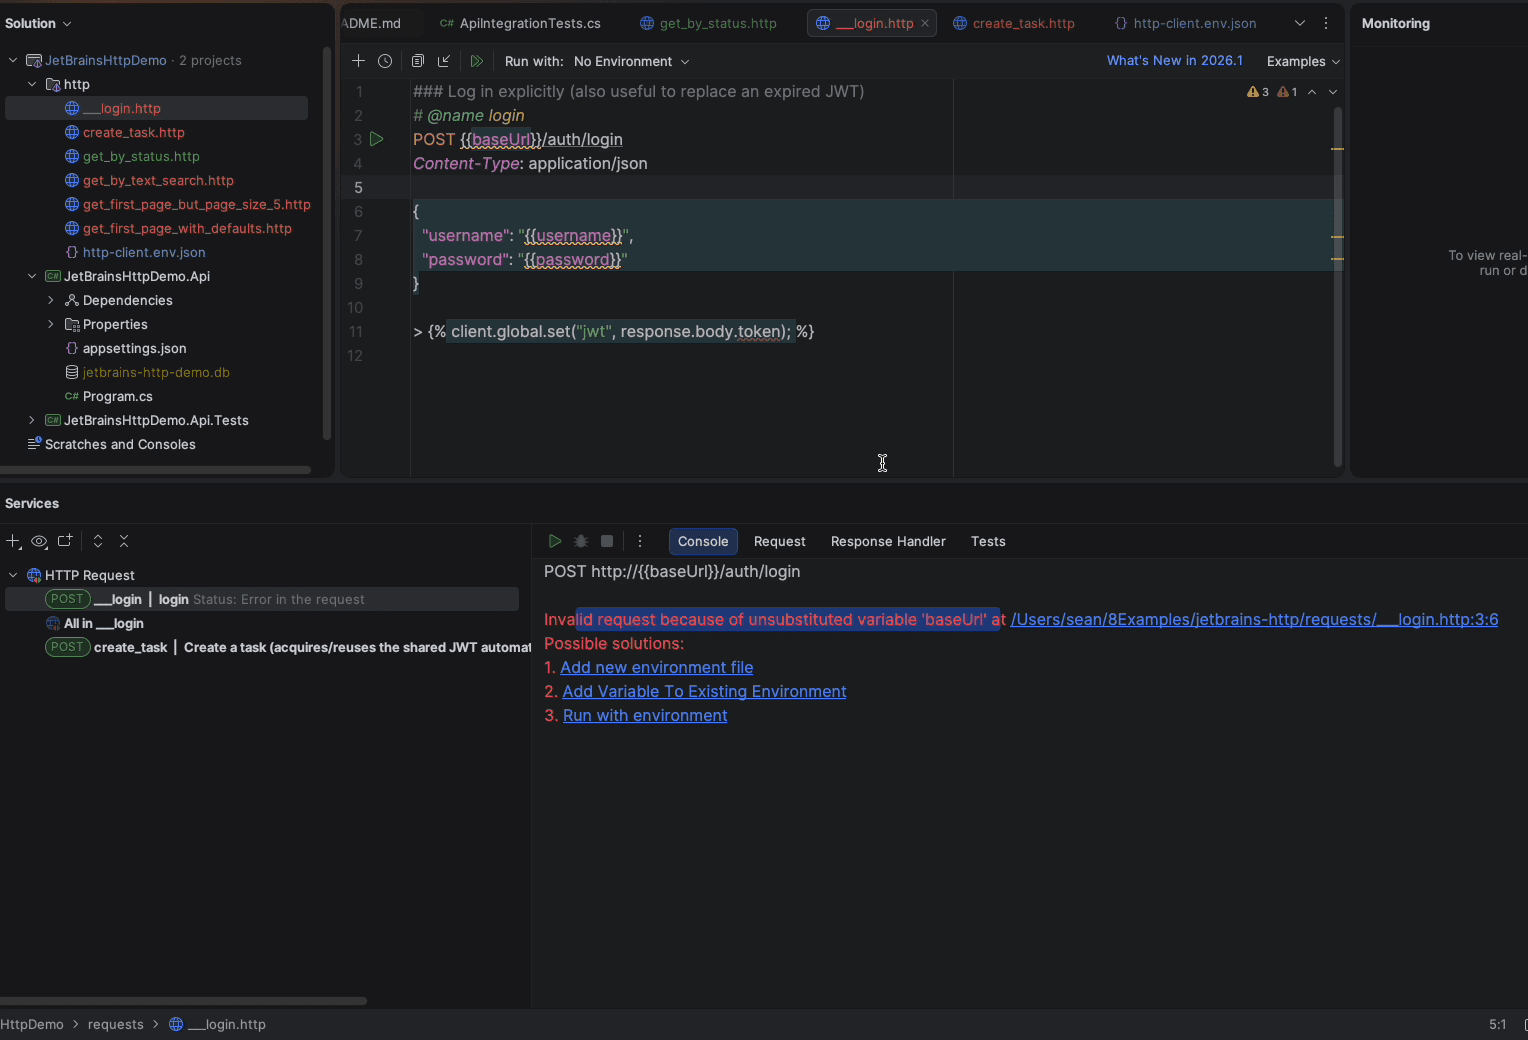1528x1040 pixels.
Task: Go to next highlighted problem arrow
Action: (1333, 92)
